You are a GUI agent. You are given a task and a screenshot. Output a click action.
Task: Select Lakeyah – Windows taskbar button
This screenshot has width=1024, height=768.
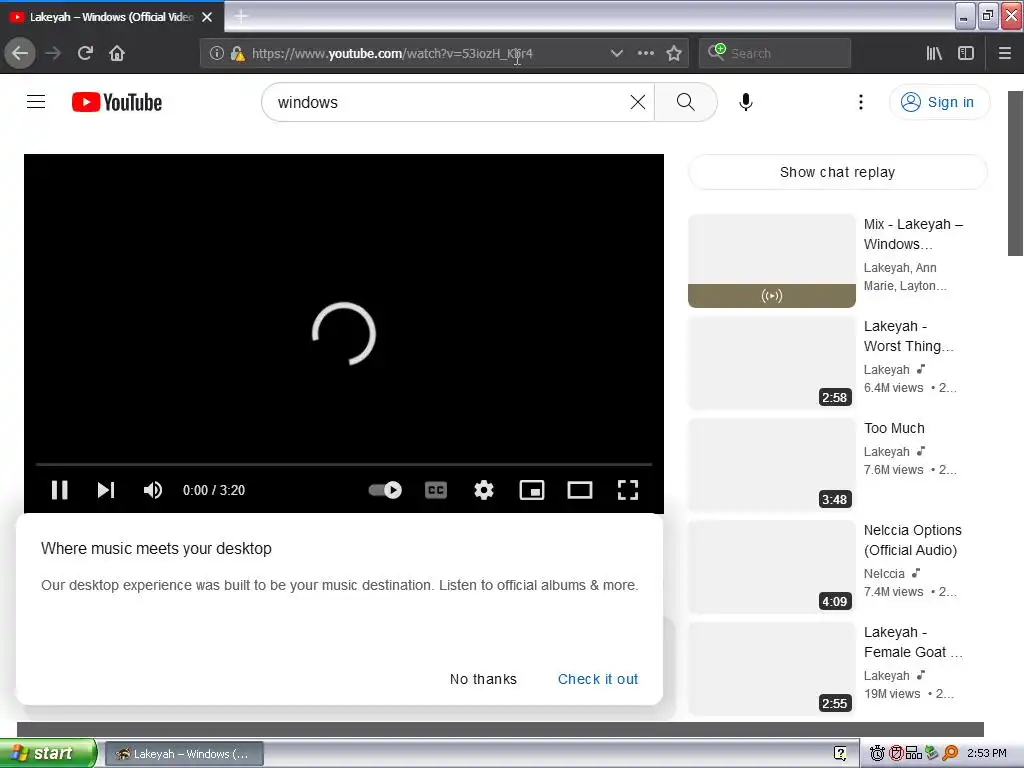[184, 754]
